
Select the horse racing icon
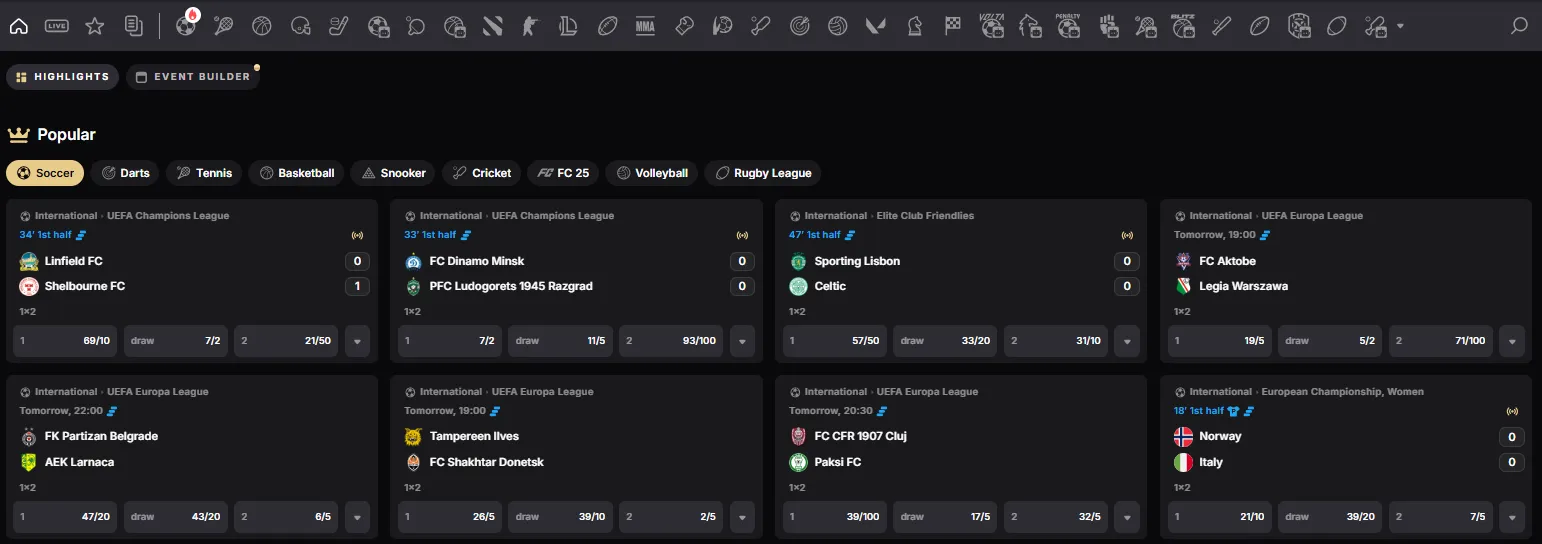1030,26
